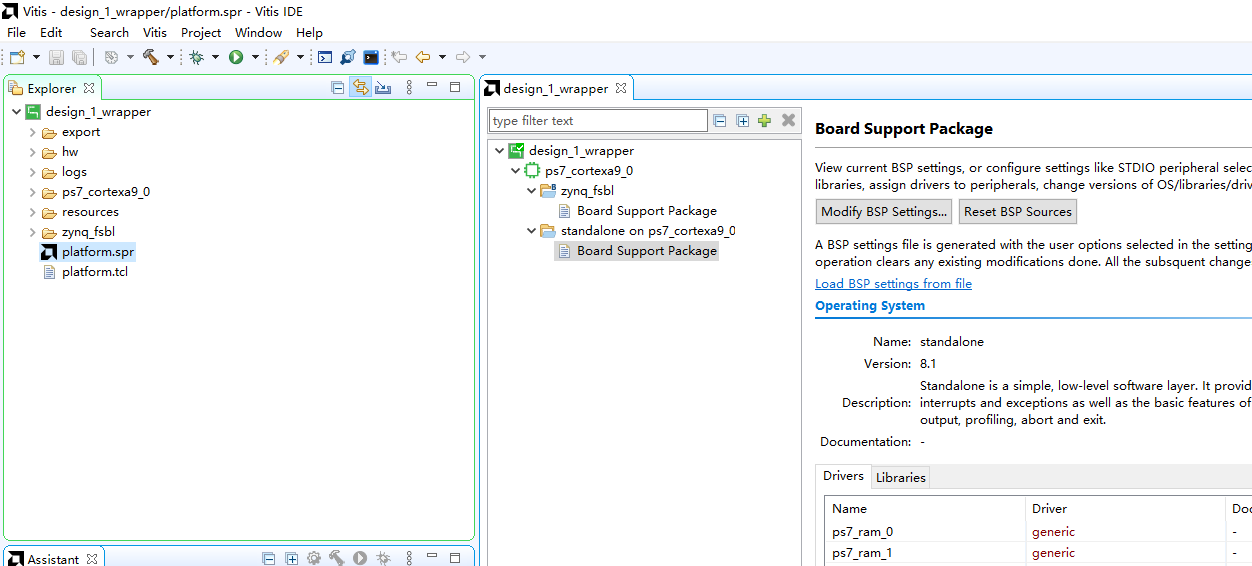
Task: Click Assistant panel collapse all icon
Action: coord(269,558)
